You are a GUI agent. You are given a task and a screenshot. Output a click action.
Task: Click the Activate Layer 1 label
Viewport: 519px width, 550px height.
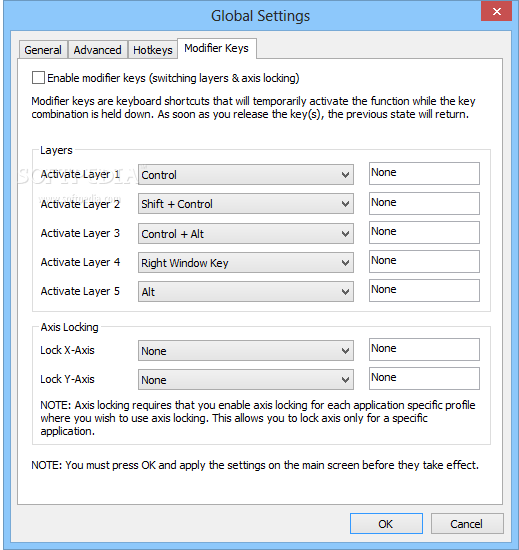(x=80, y=174)
